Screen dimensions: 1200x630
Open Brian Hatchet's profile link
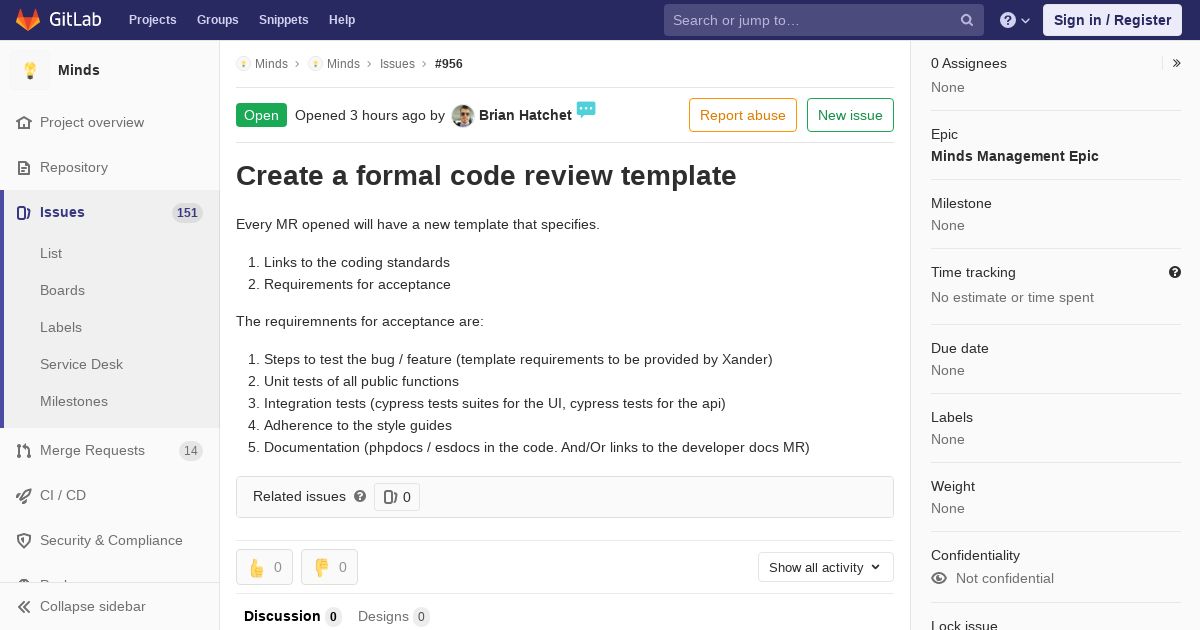pos(525,115)
